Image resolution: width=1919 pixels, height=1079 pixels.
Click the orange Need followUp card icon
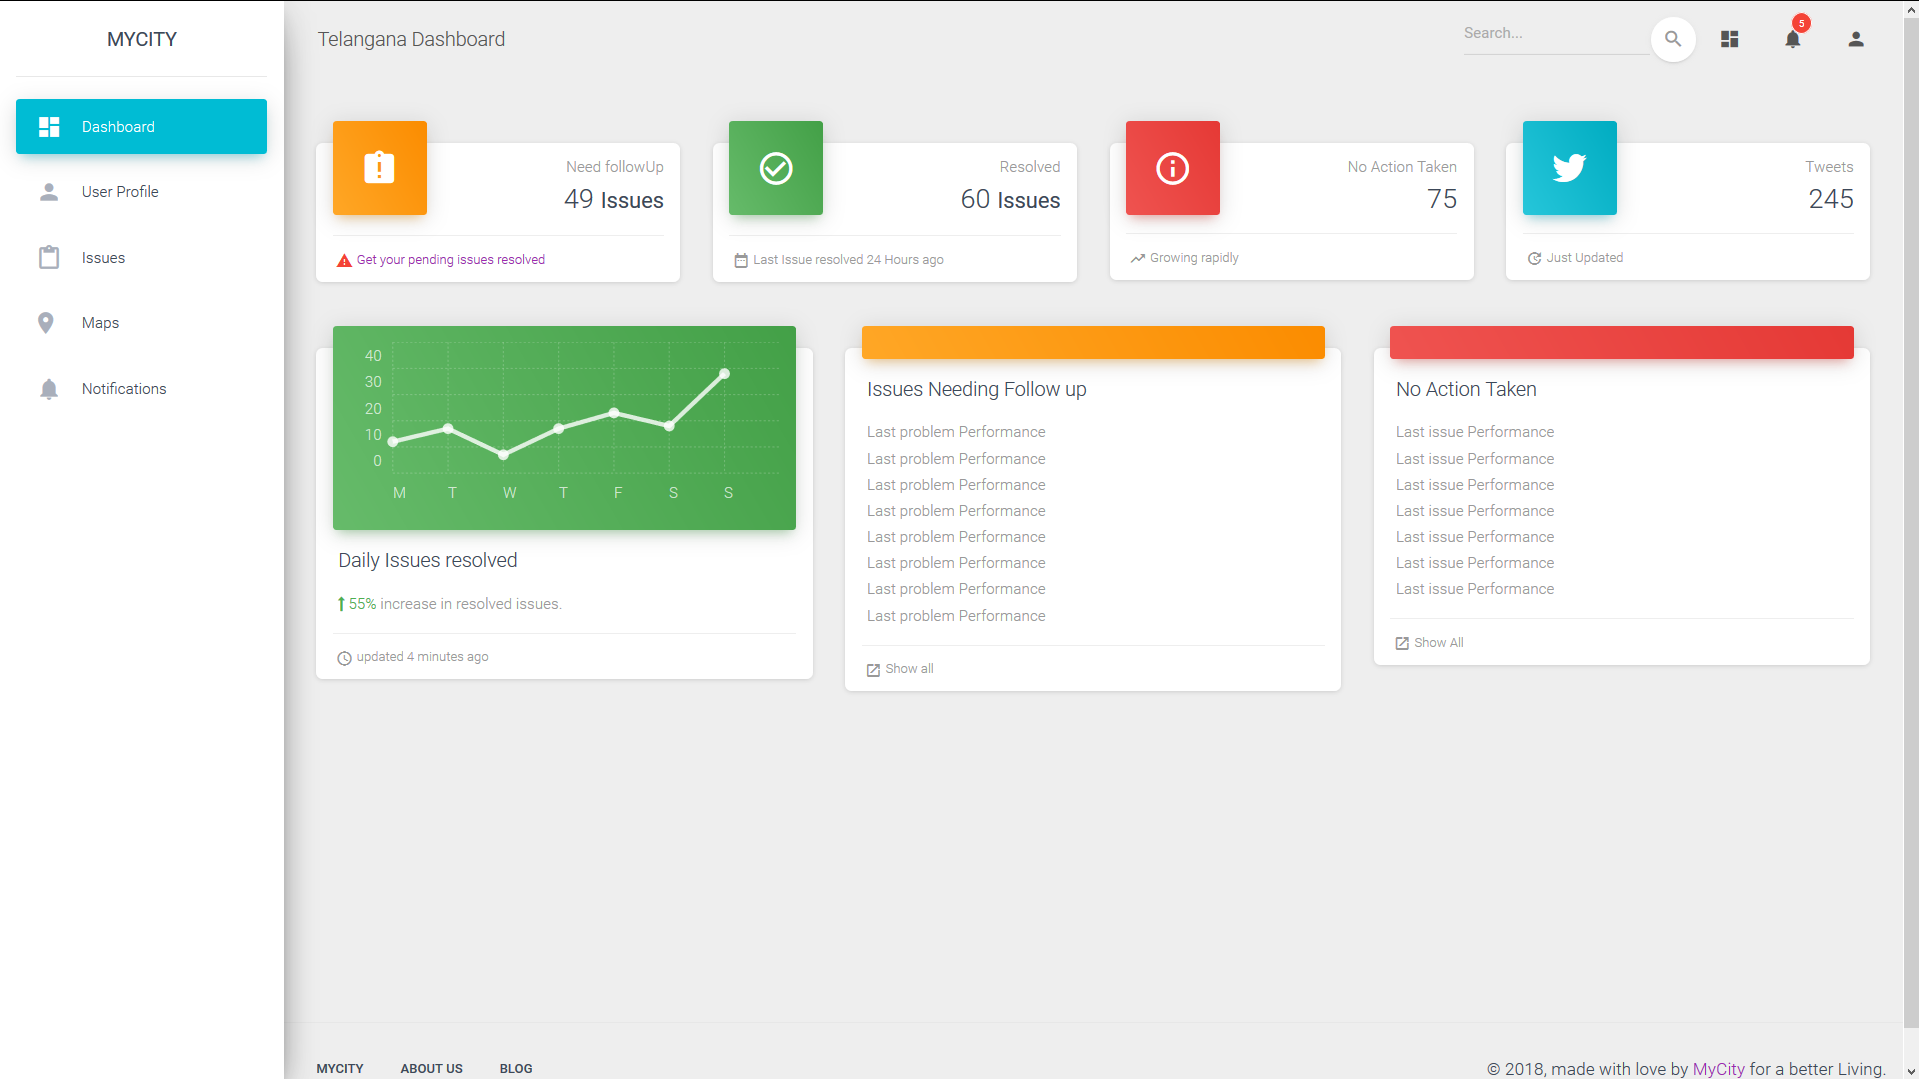tap(379, 168)
